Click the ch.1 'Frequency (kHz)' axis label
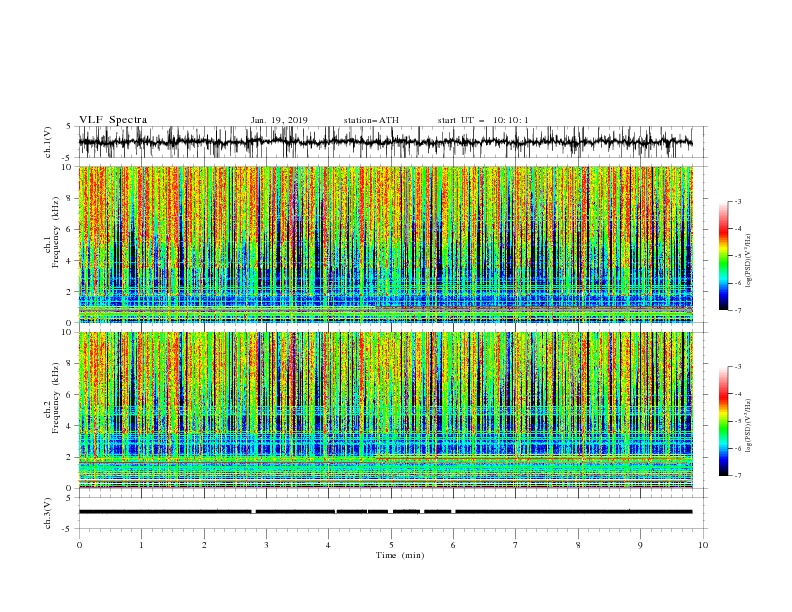The width and height of the screenshot is (792, 612). [55, 232]
